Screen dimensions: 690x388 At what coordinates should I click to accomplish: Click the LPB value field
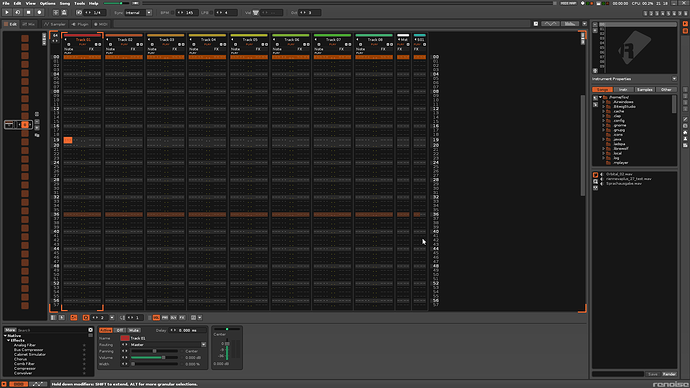point(226,13)
